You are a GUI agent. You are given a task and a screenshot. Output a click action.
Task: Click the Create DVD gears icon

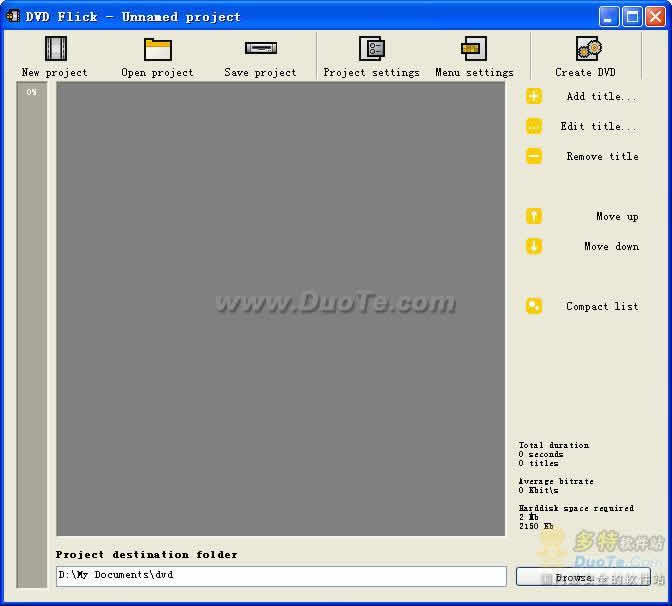tap(588, 48)
